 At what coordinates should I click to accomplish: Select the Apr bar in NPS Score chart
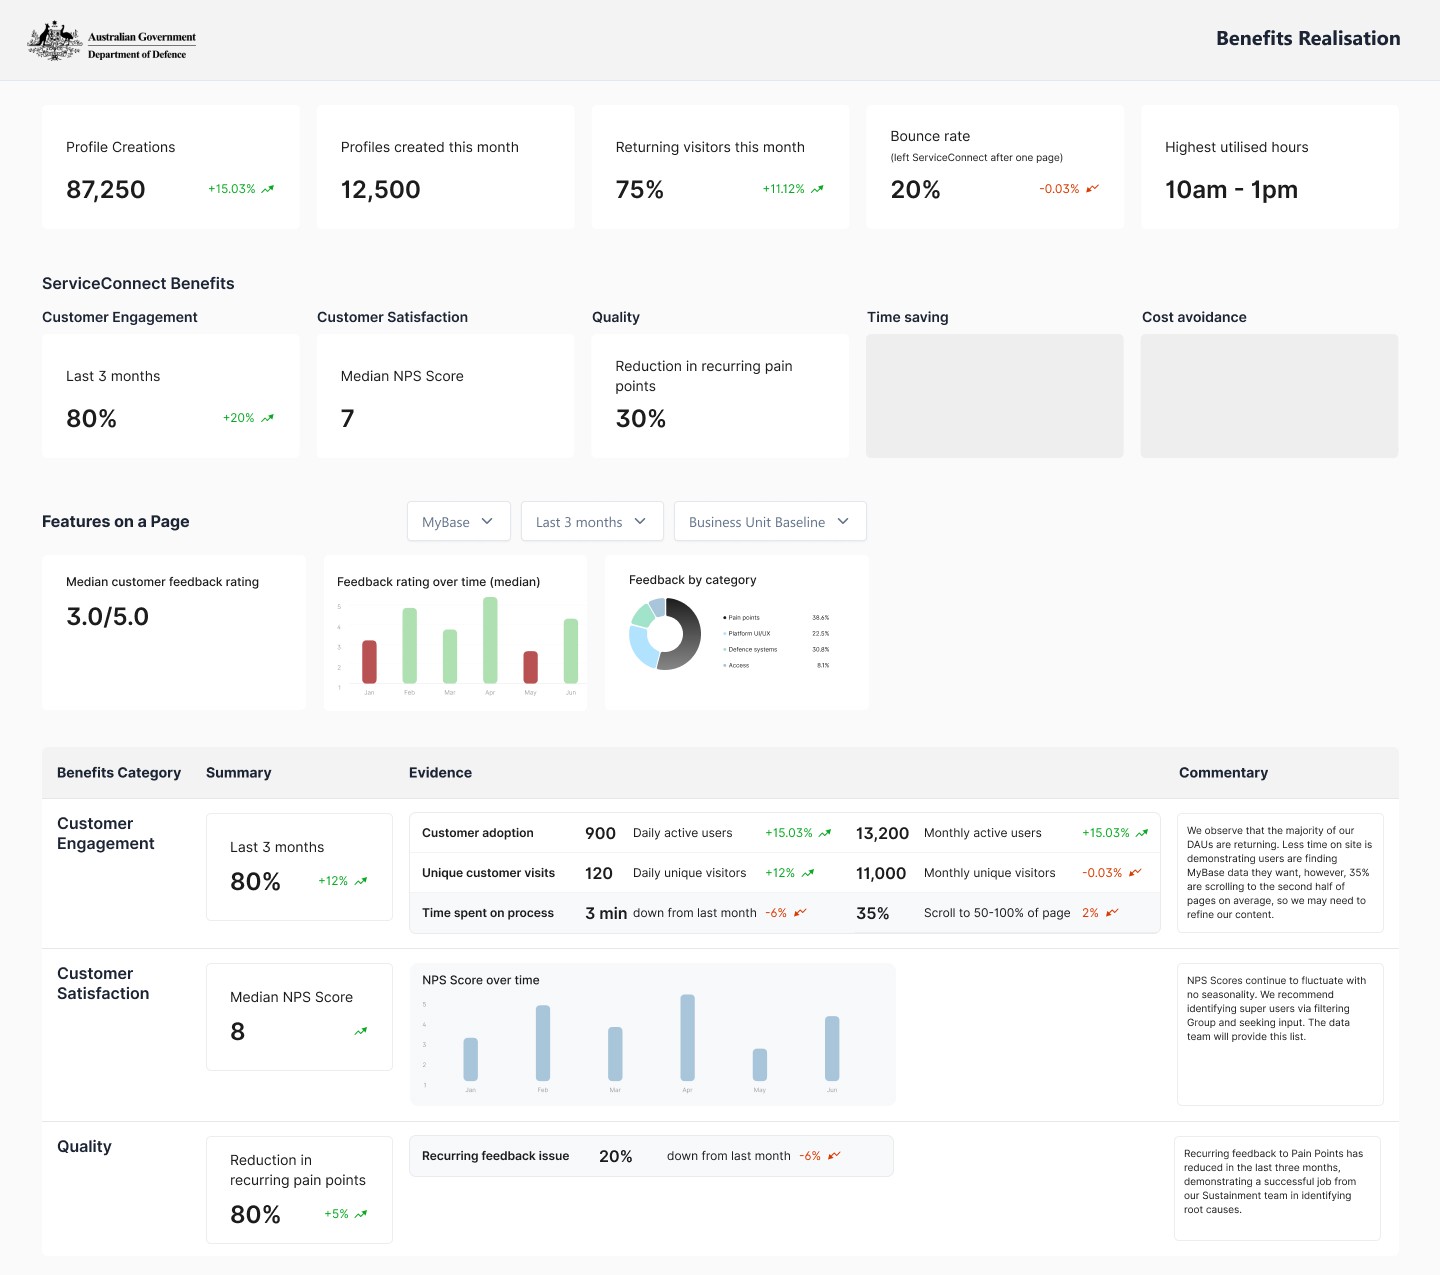point(687,1038)
